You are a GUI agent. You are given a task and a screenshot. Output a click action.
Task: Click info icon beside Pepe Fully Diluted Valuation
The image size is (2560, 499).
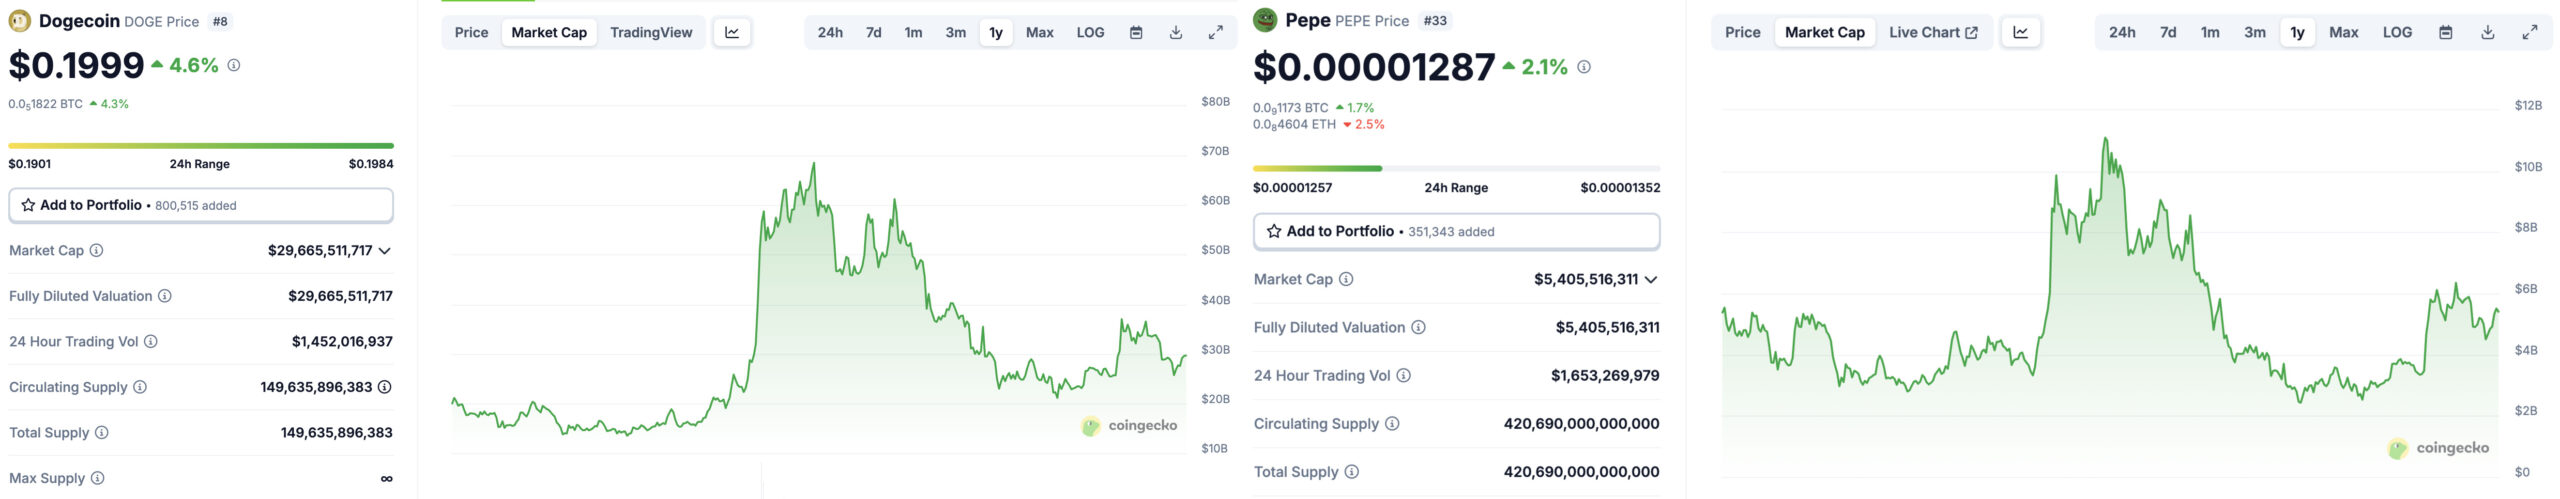point(1418,327)
